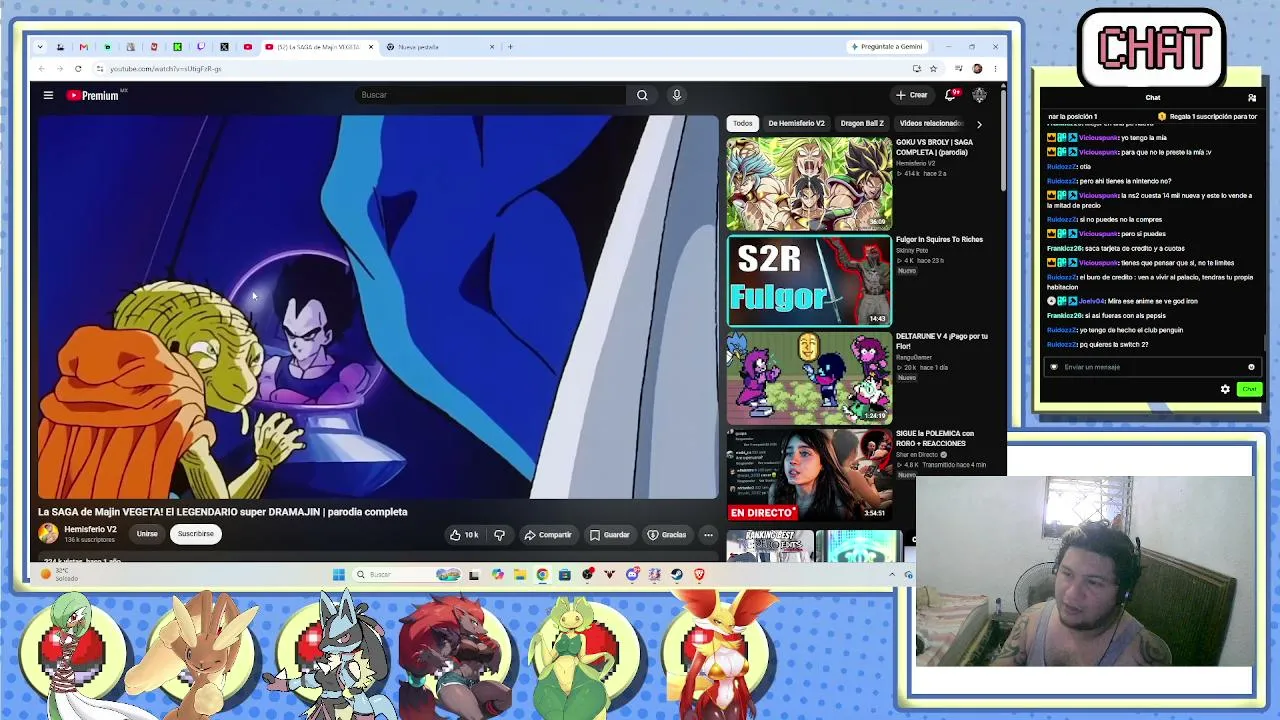Focus the YouTube Buscar search field
1280x720 pixels.
tap(490, 95)
